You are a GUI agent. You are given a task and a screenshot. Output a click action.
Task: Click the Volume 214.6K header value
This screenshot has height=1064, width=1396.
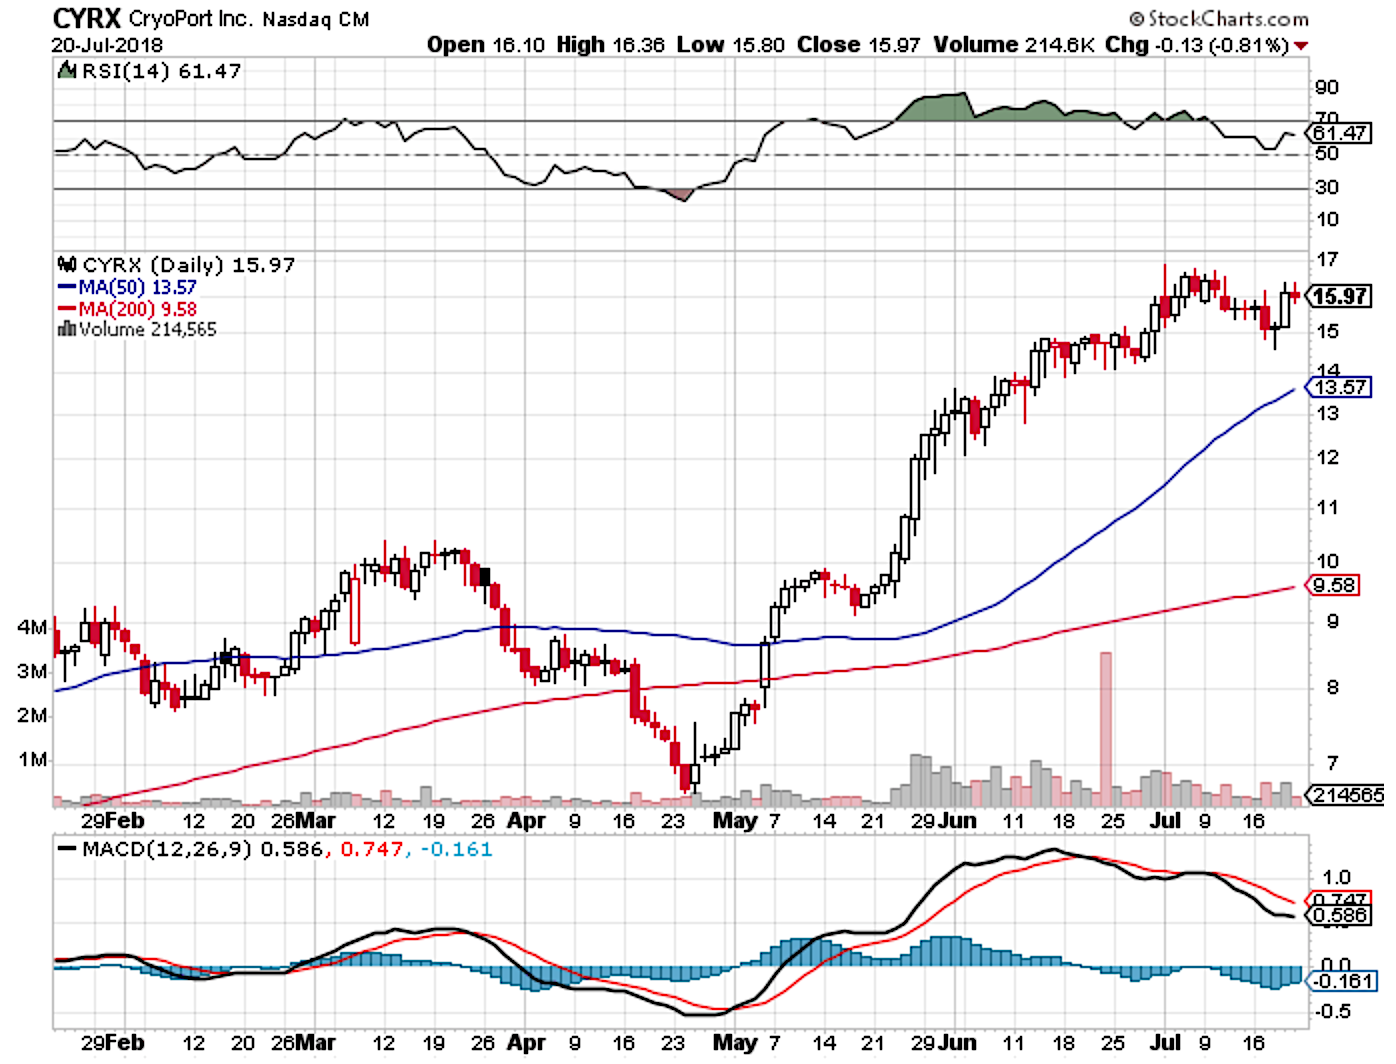coord(1015,45)
